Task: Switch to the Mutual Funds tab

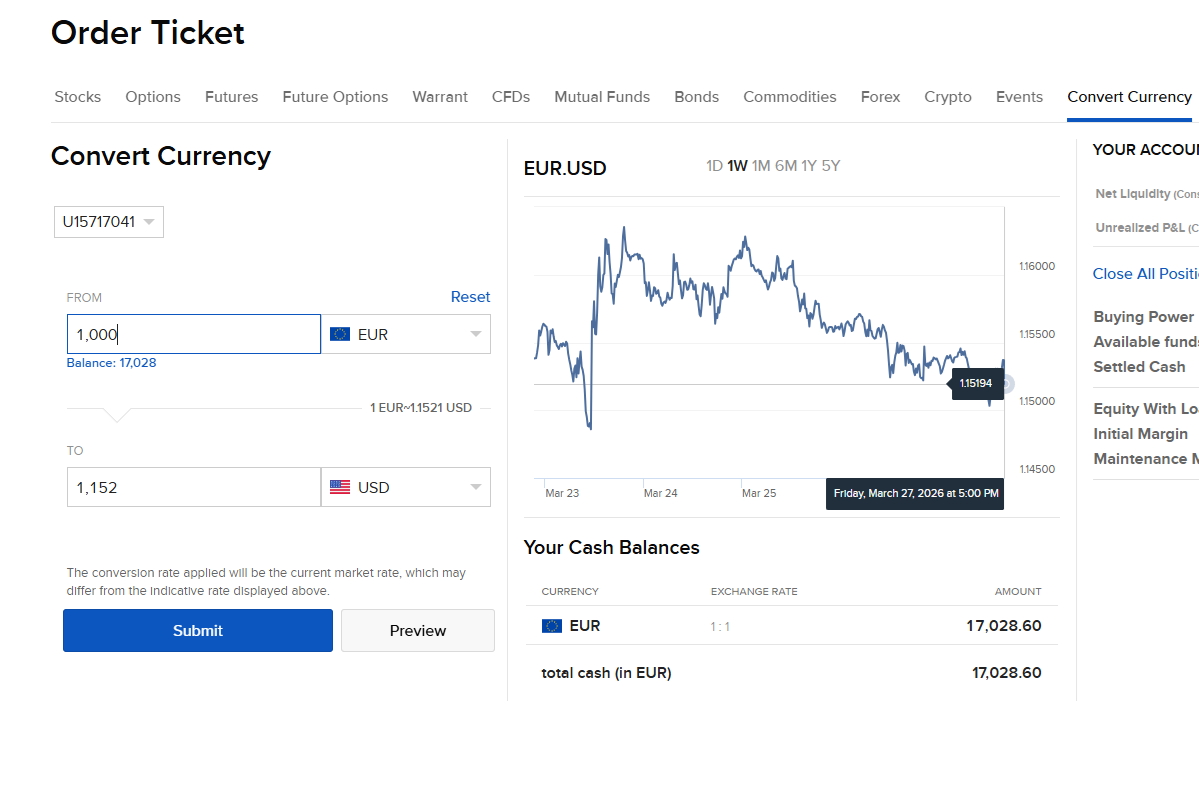Action: (x=602, y=97)
